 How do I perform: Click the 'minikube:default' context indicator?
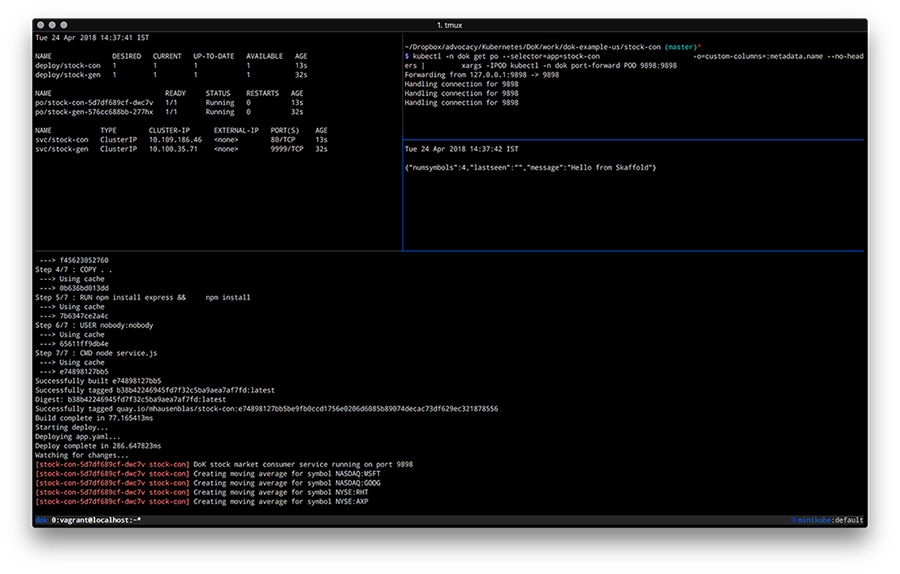(832, 520)
